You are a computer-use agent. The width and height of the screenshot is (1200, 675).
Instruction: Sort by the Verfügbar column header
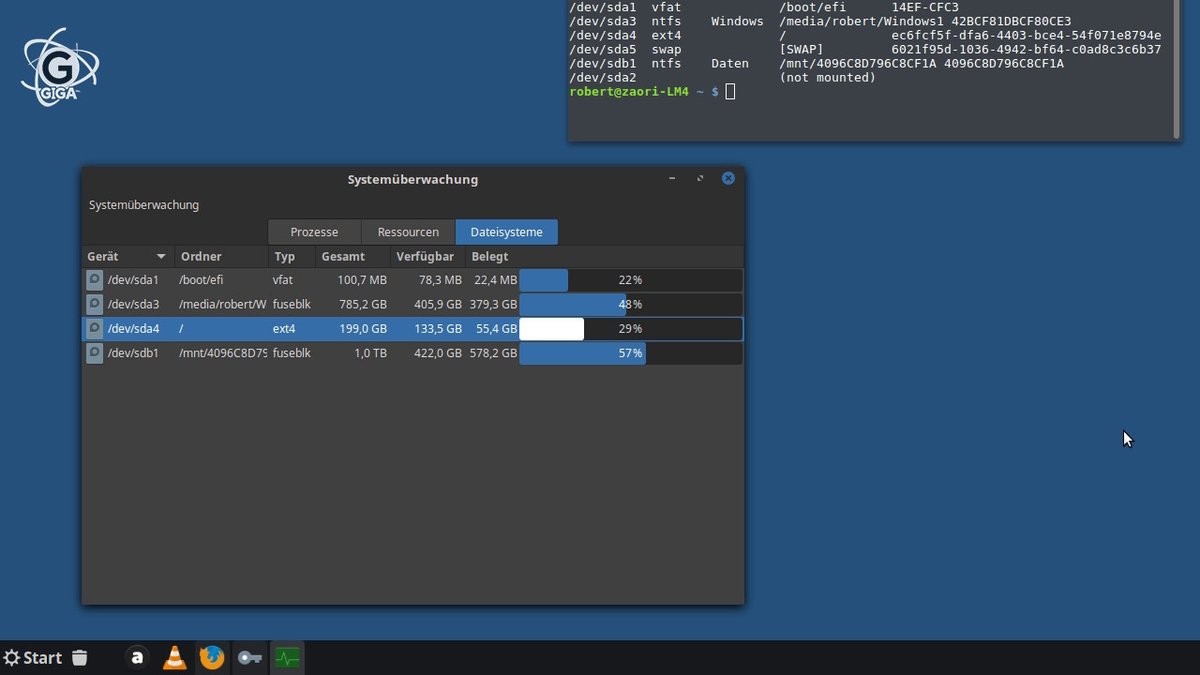coord(425,256)
